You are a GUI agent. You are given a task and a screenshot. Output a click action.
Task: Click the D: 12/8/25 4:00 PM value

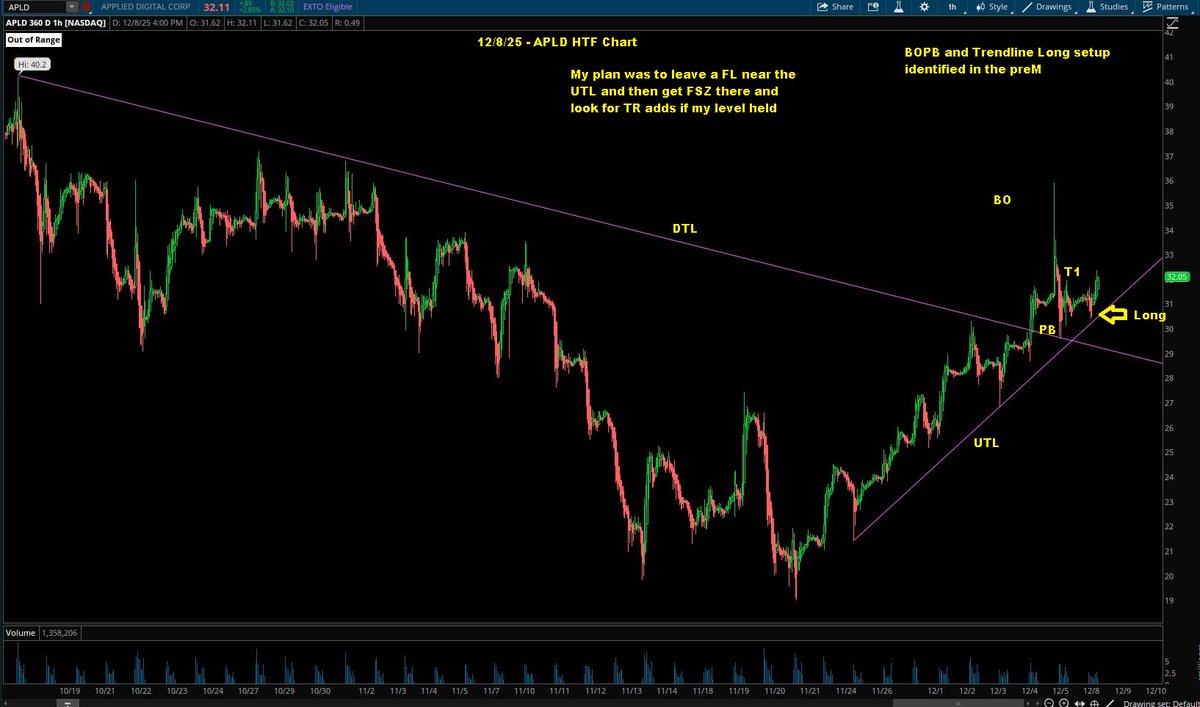148,23
